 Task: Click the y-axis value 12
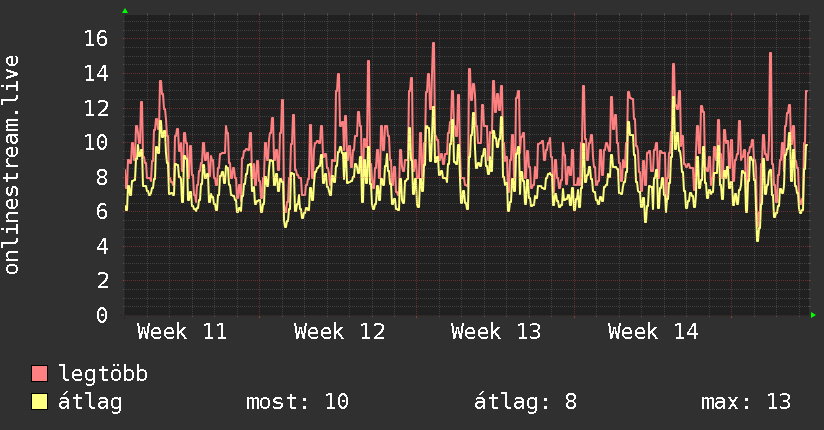coord(96,108)
